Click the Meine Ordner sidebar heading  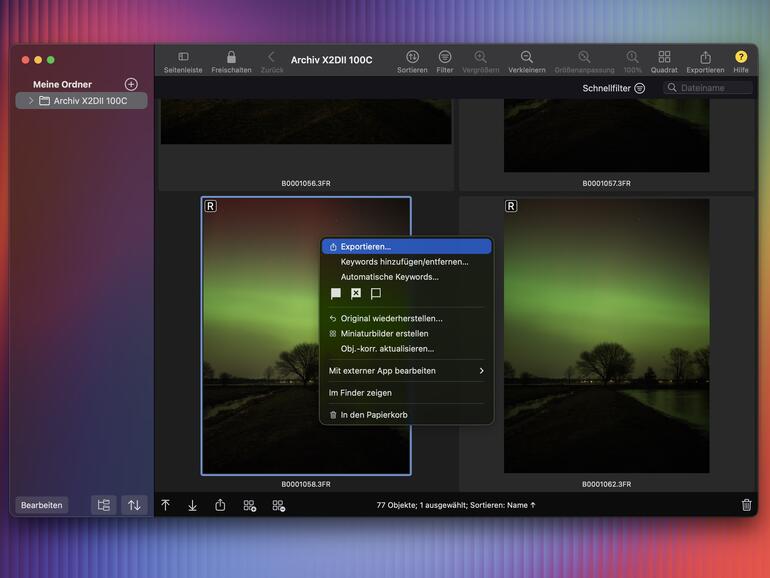point(62,84)
